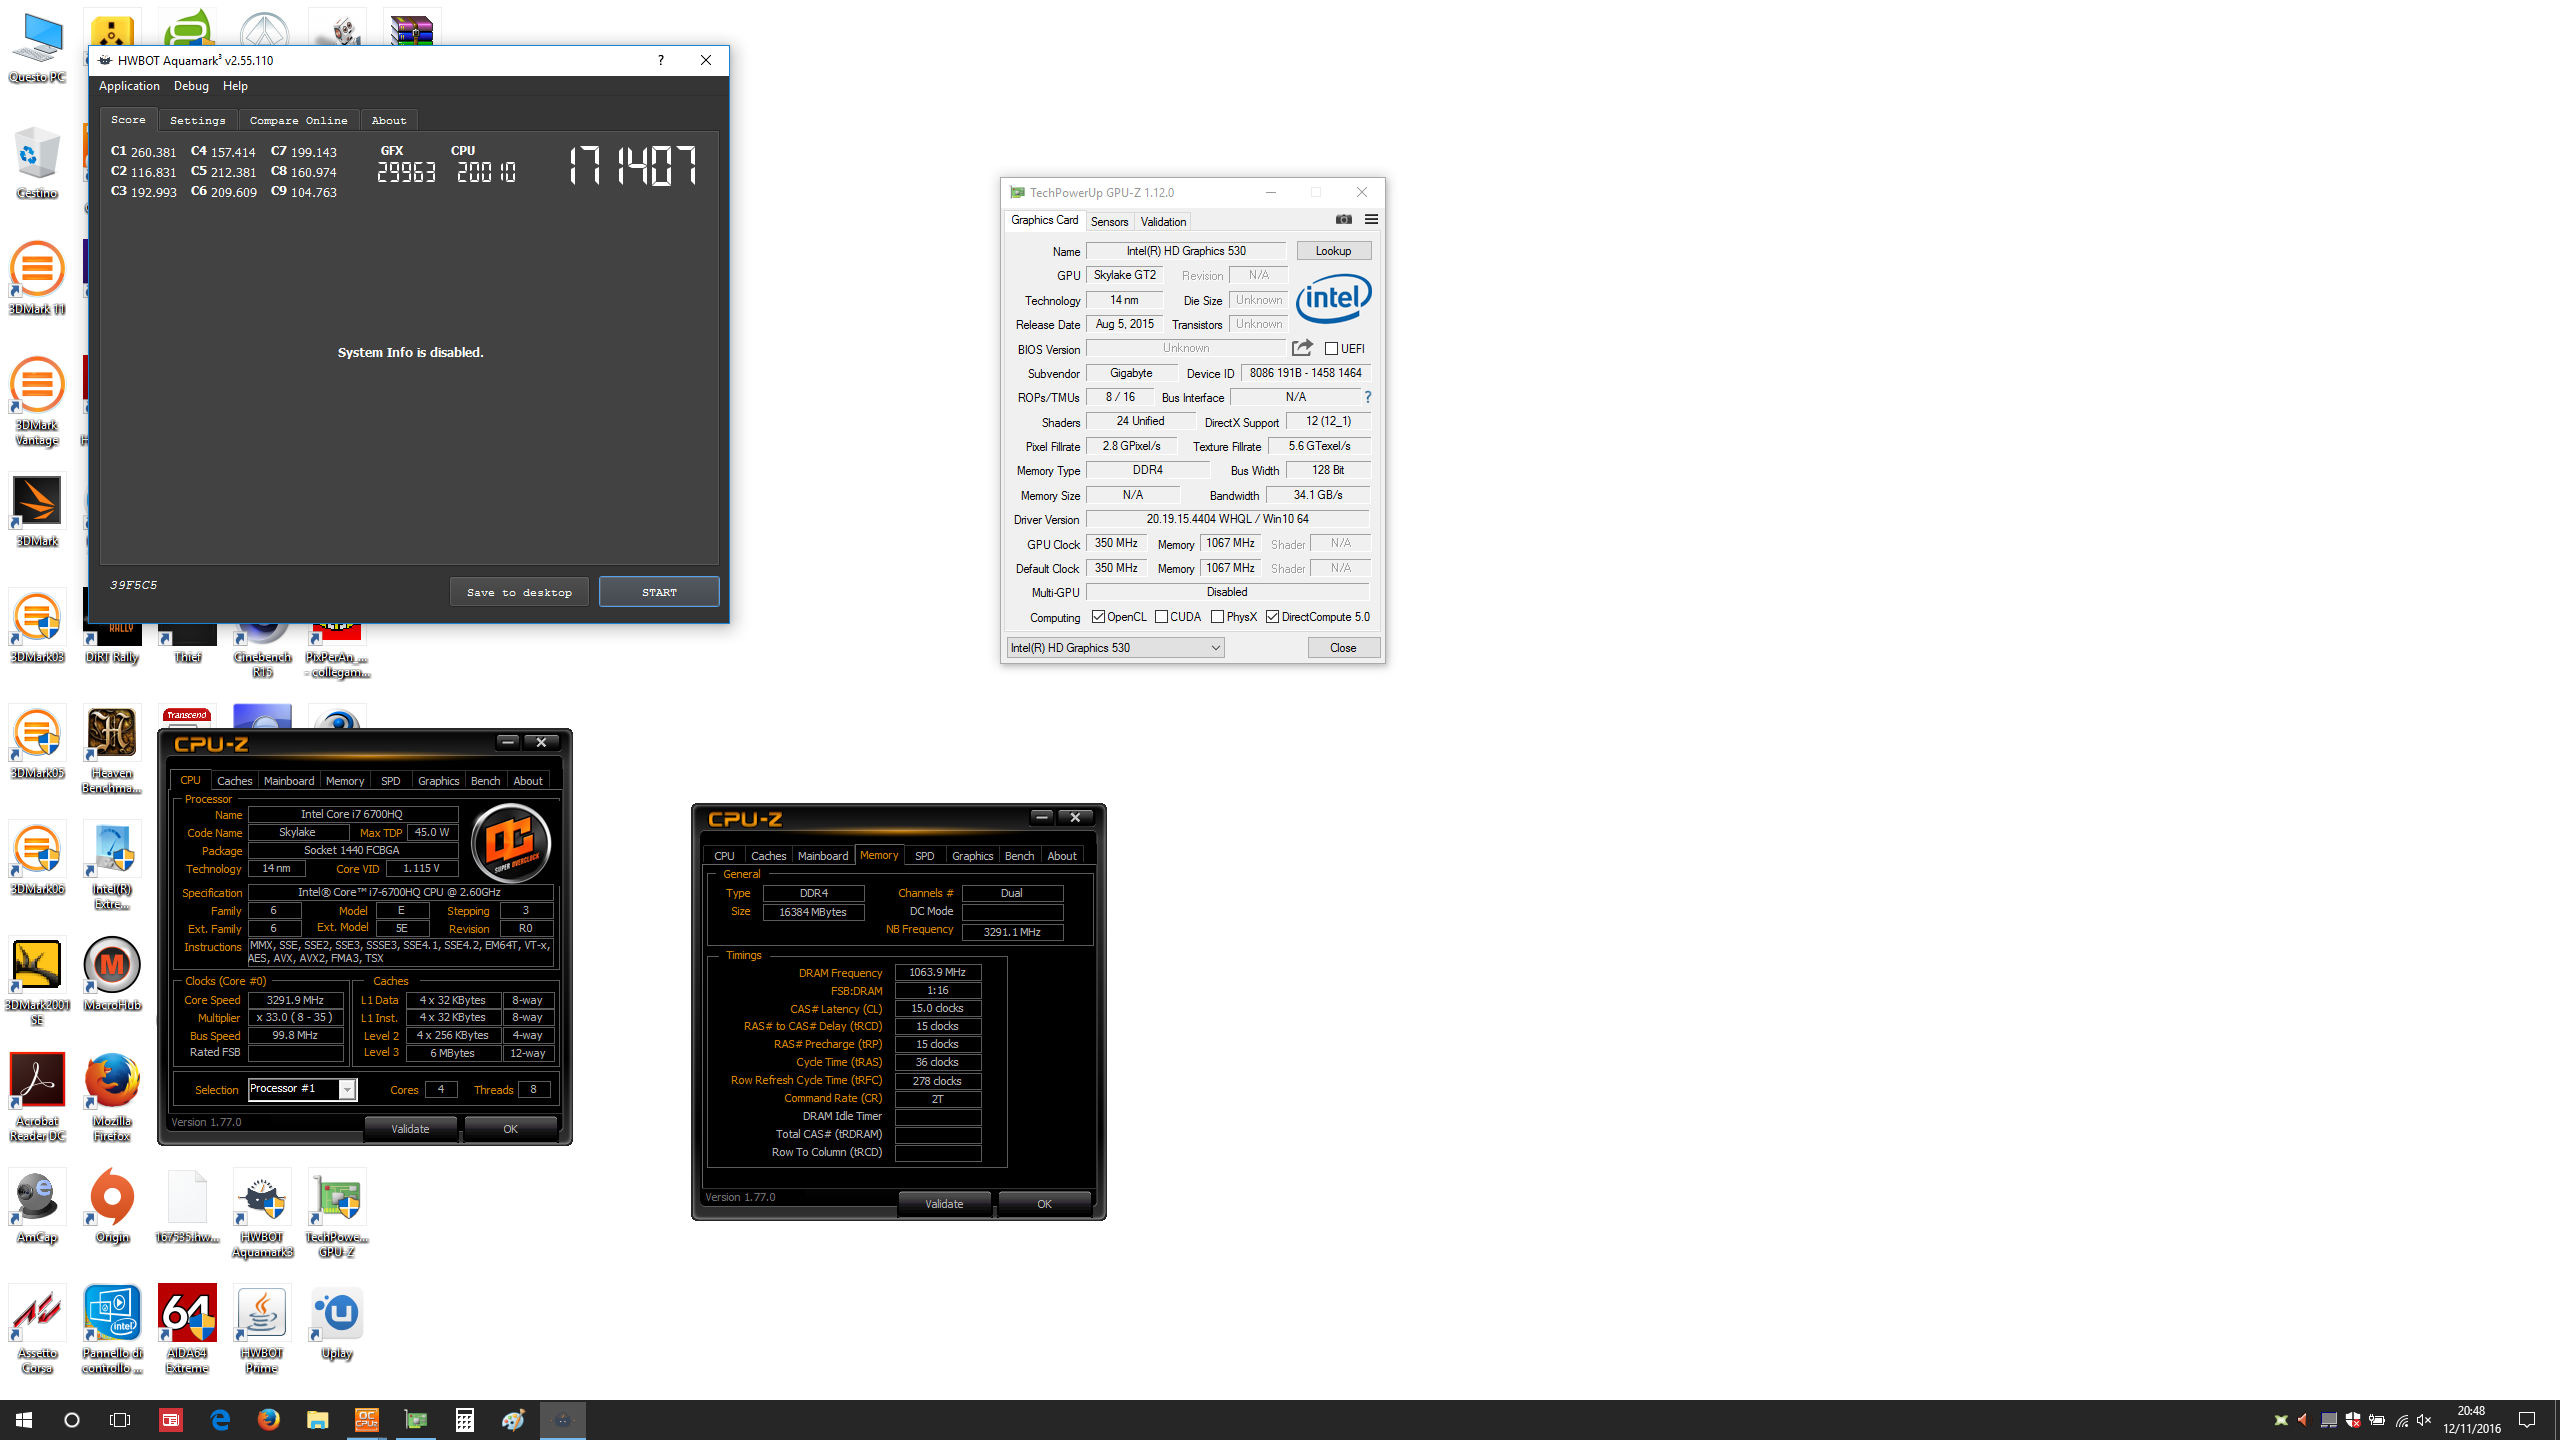
Task: Expand the Intel HD Graphics 530 GPU dropdown
Action: [1115, 648]
